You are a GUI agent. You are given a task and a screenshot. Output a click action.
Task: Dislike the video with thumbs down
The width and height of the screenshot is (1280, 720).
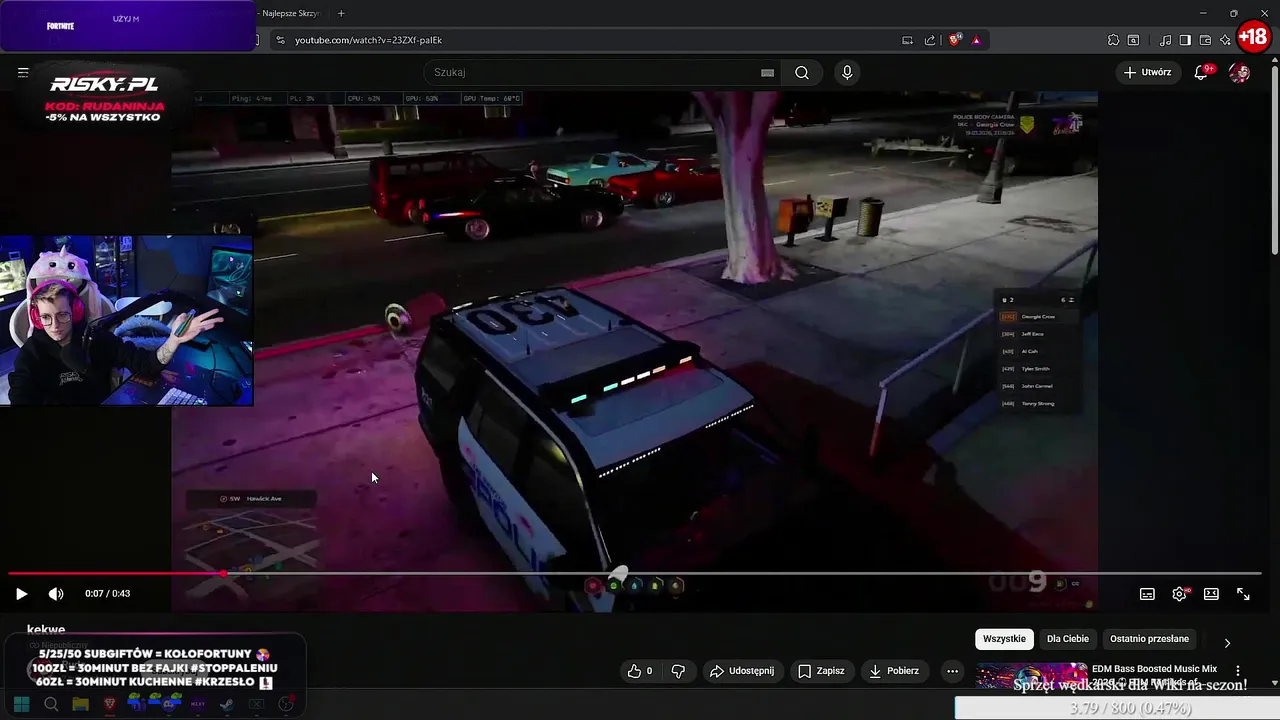(x=678, y=671)
